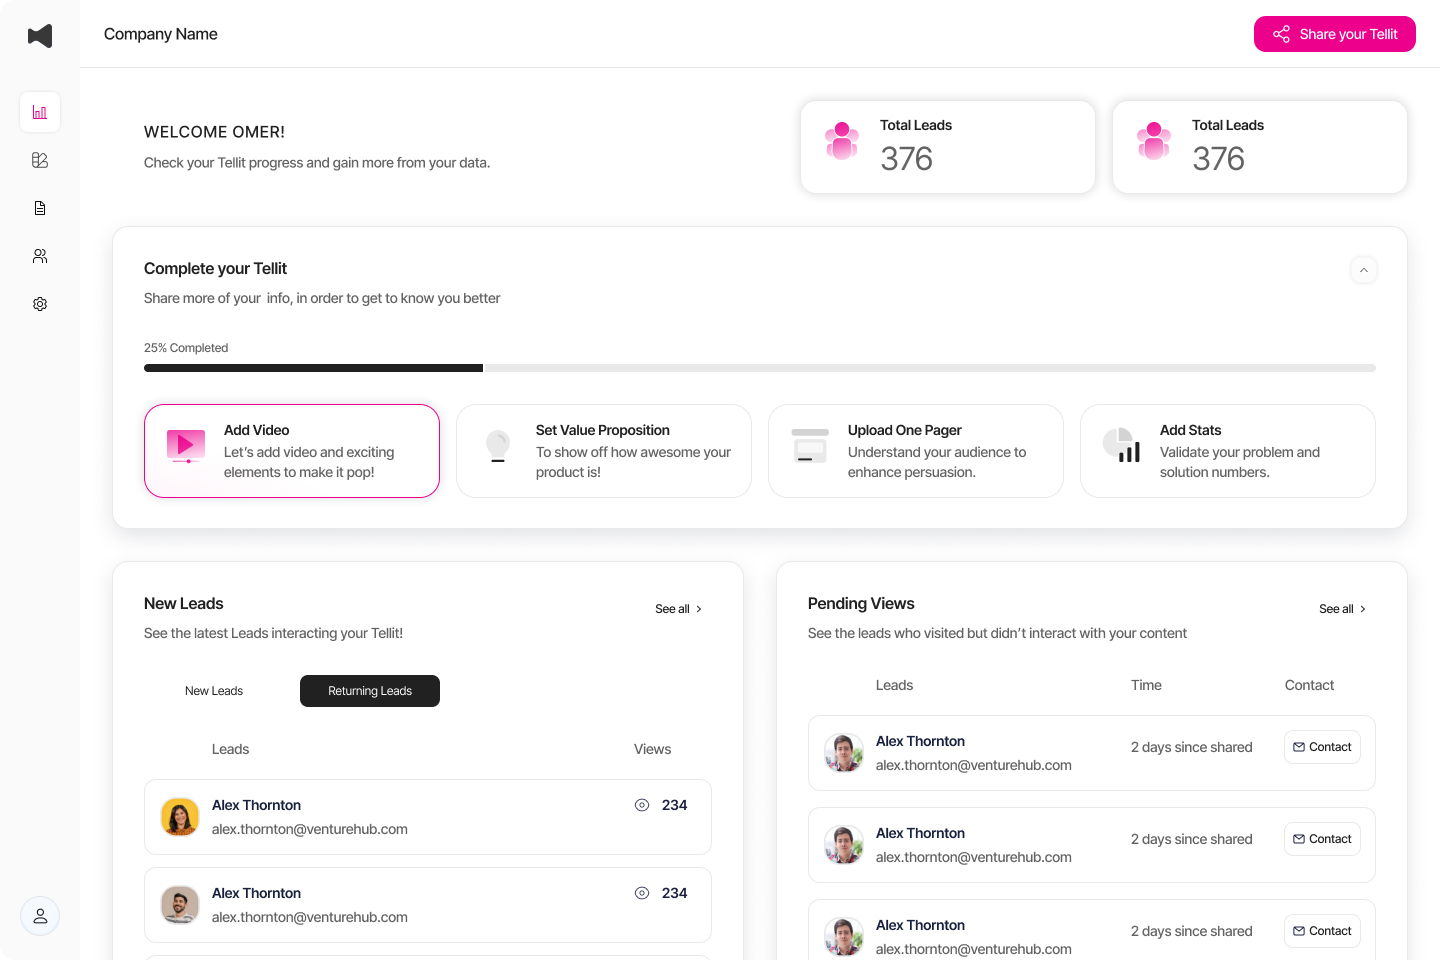Screen dimensions: 1440x960
Task: Contact the first pending lead
Action: tap(1322, 747)
